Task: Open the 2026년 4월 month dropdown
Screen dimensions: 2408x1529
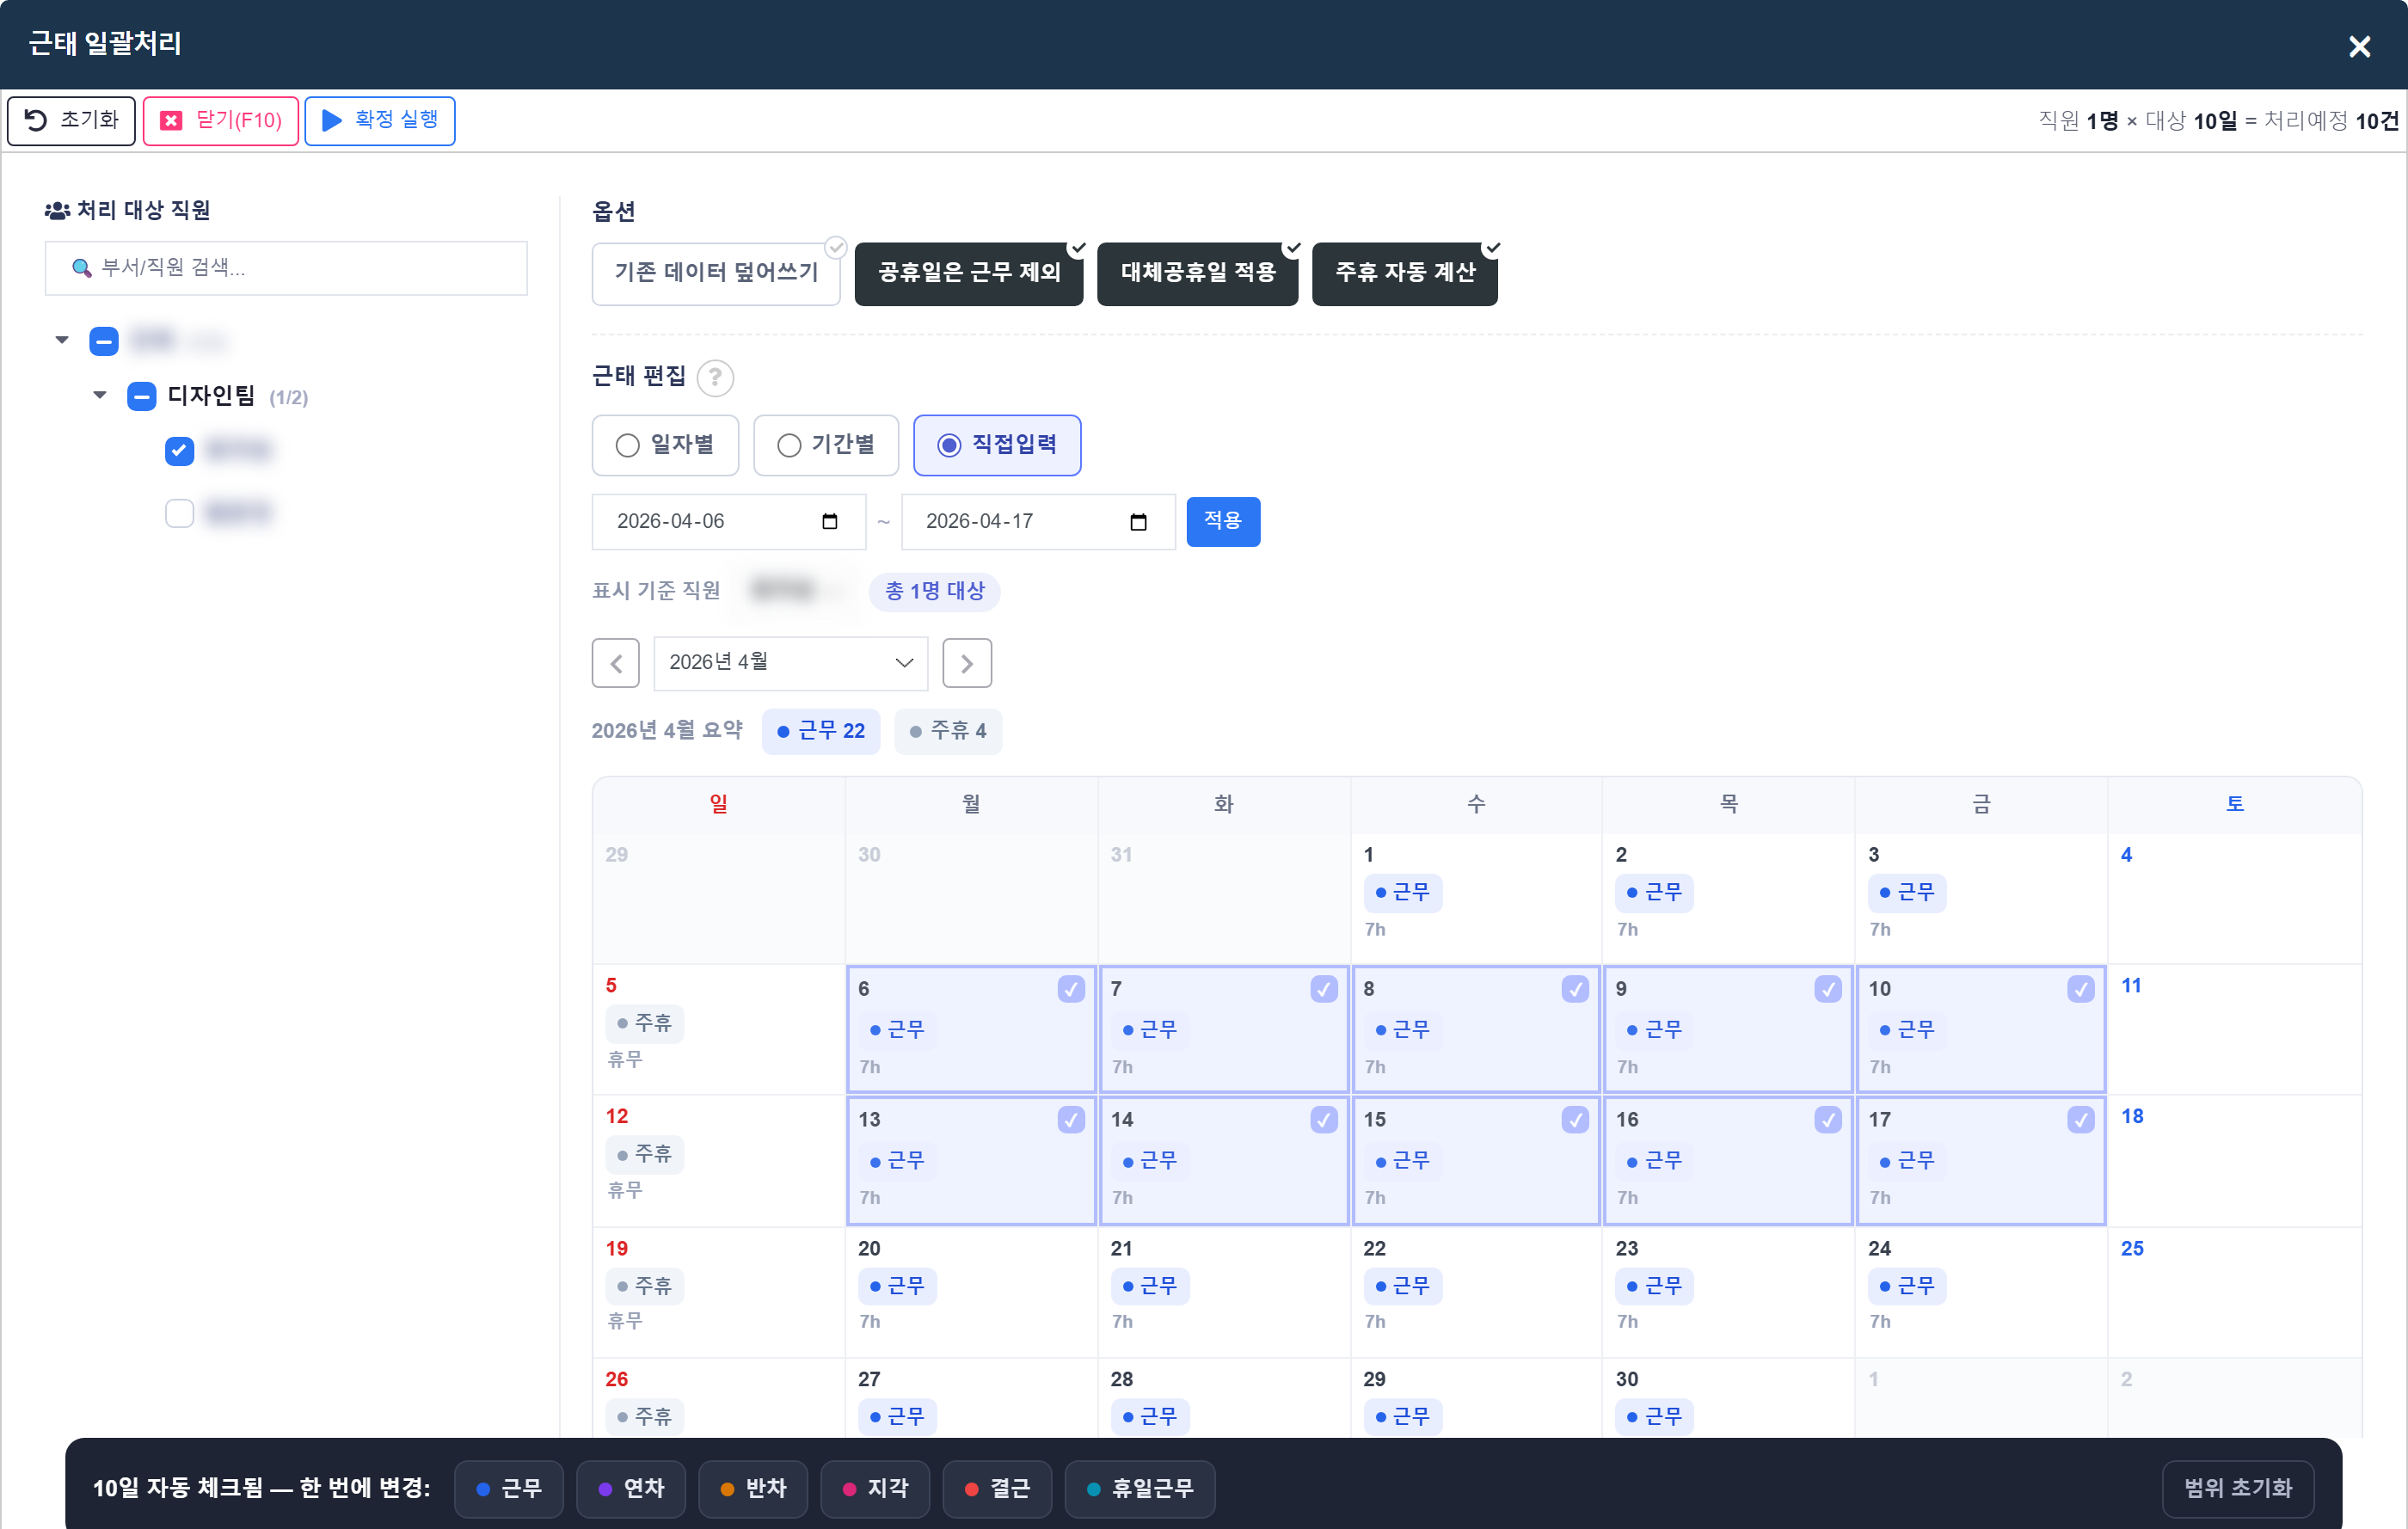Action: (790, 663)
